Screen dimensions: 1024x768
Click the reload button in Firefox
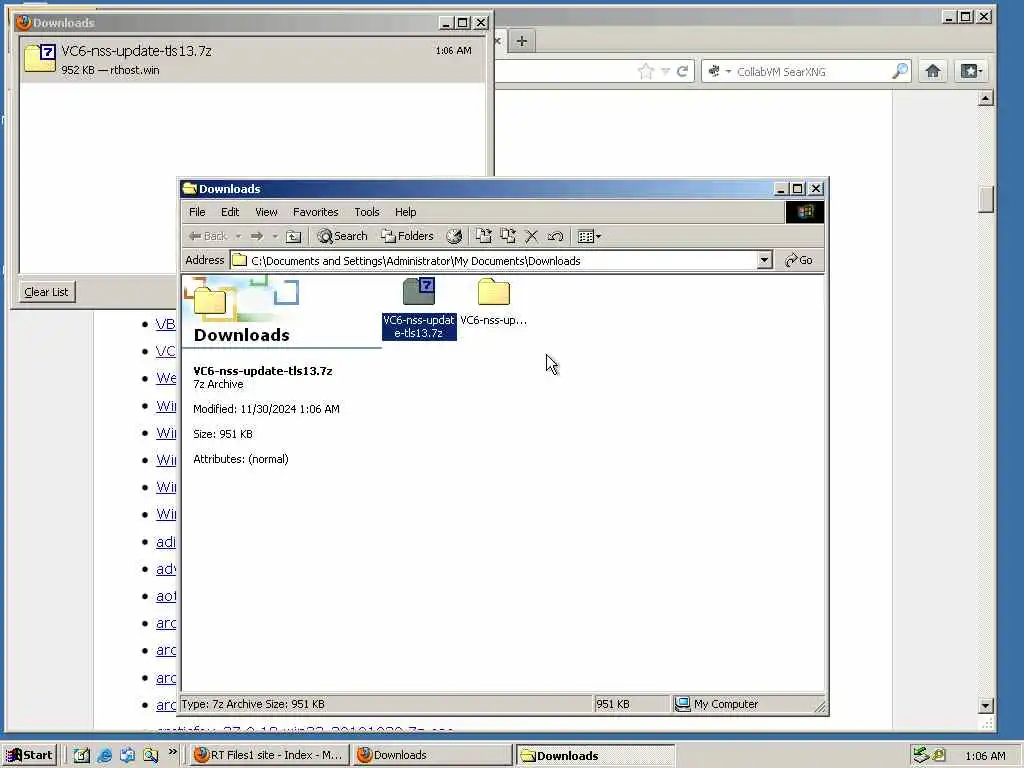tap(682, 71)
